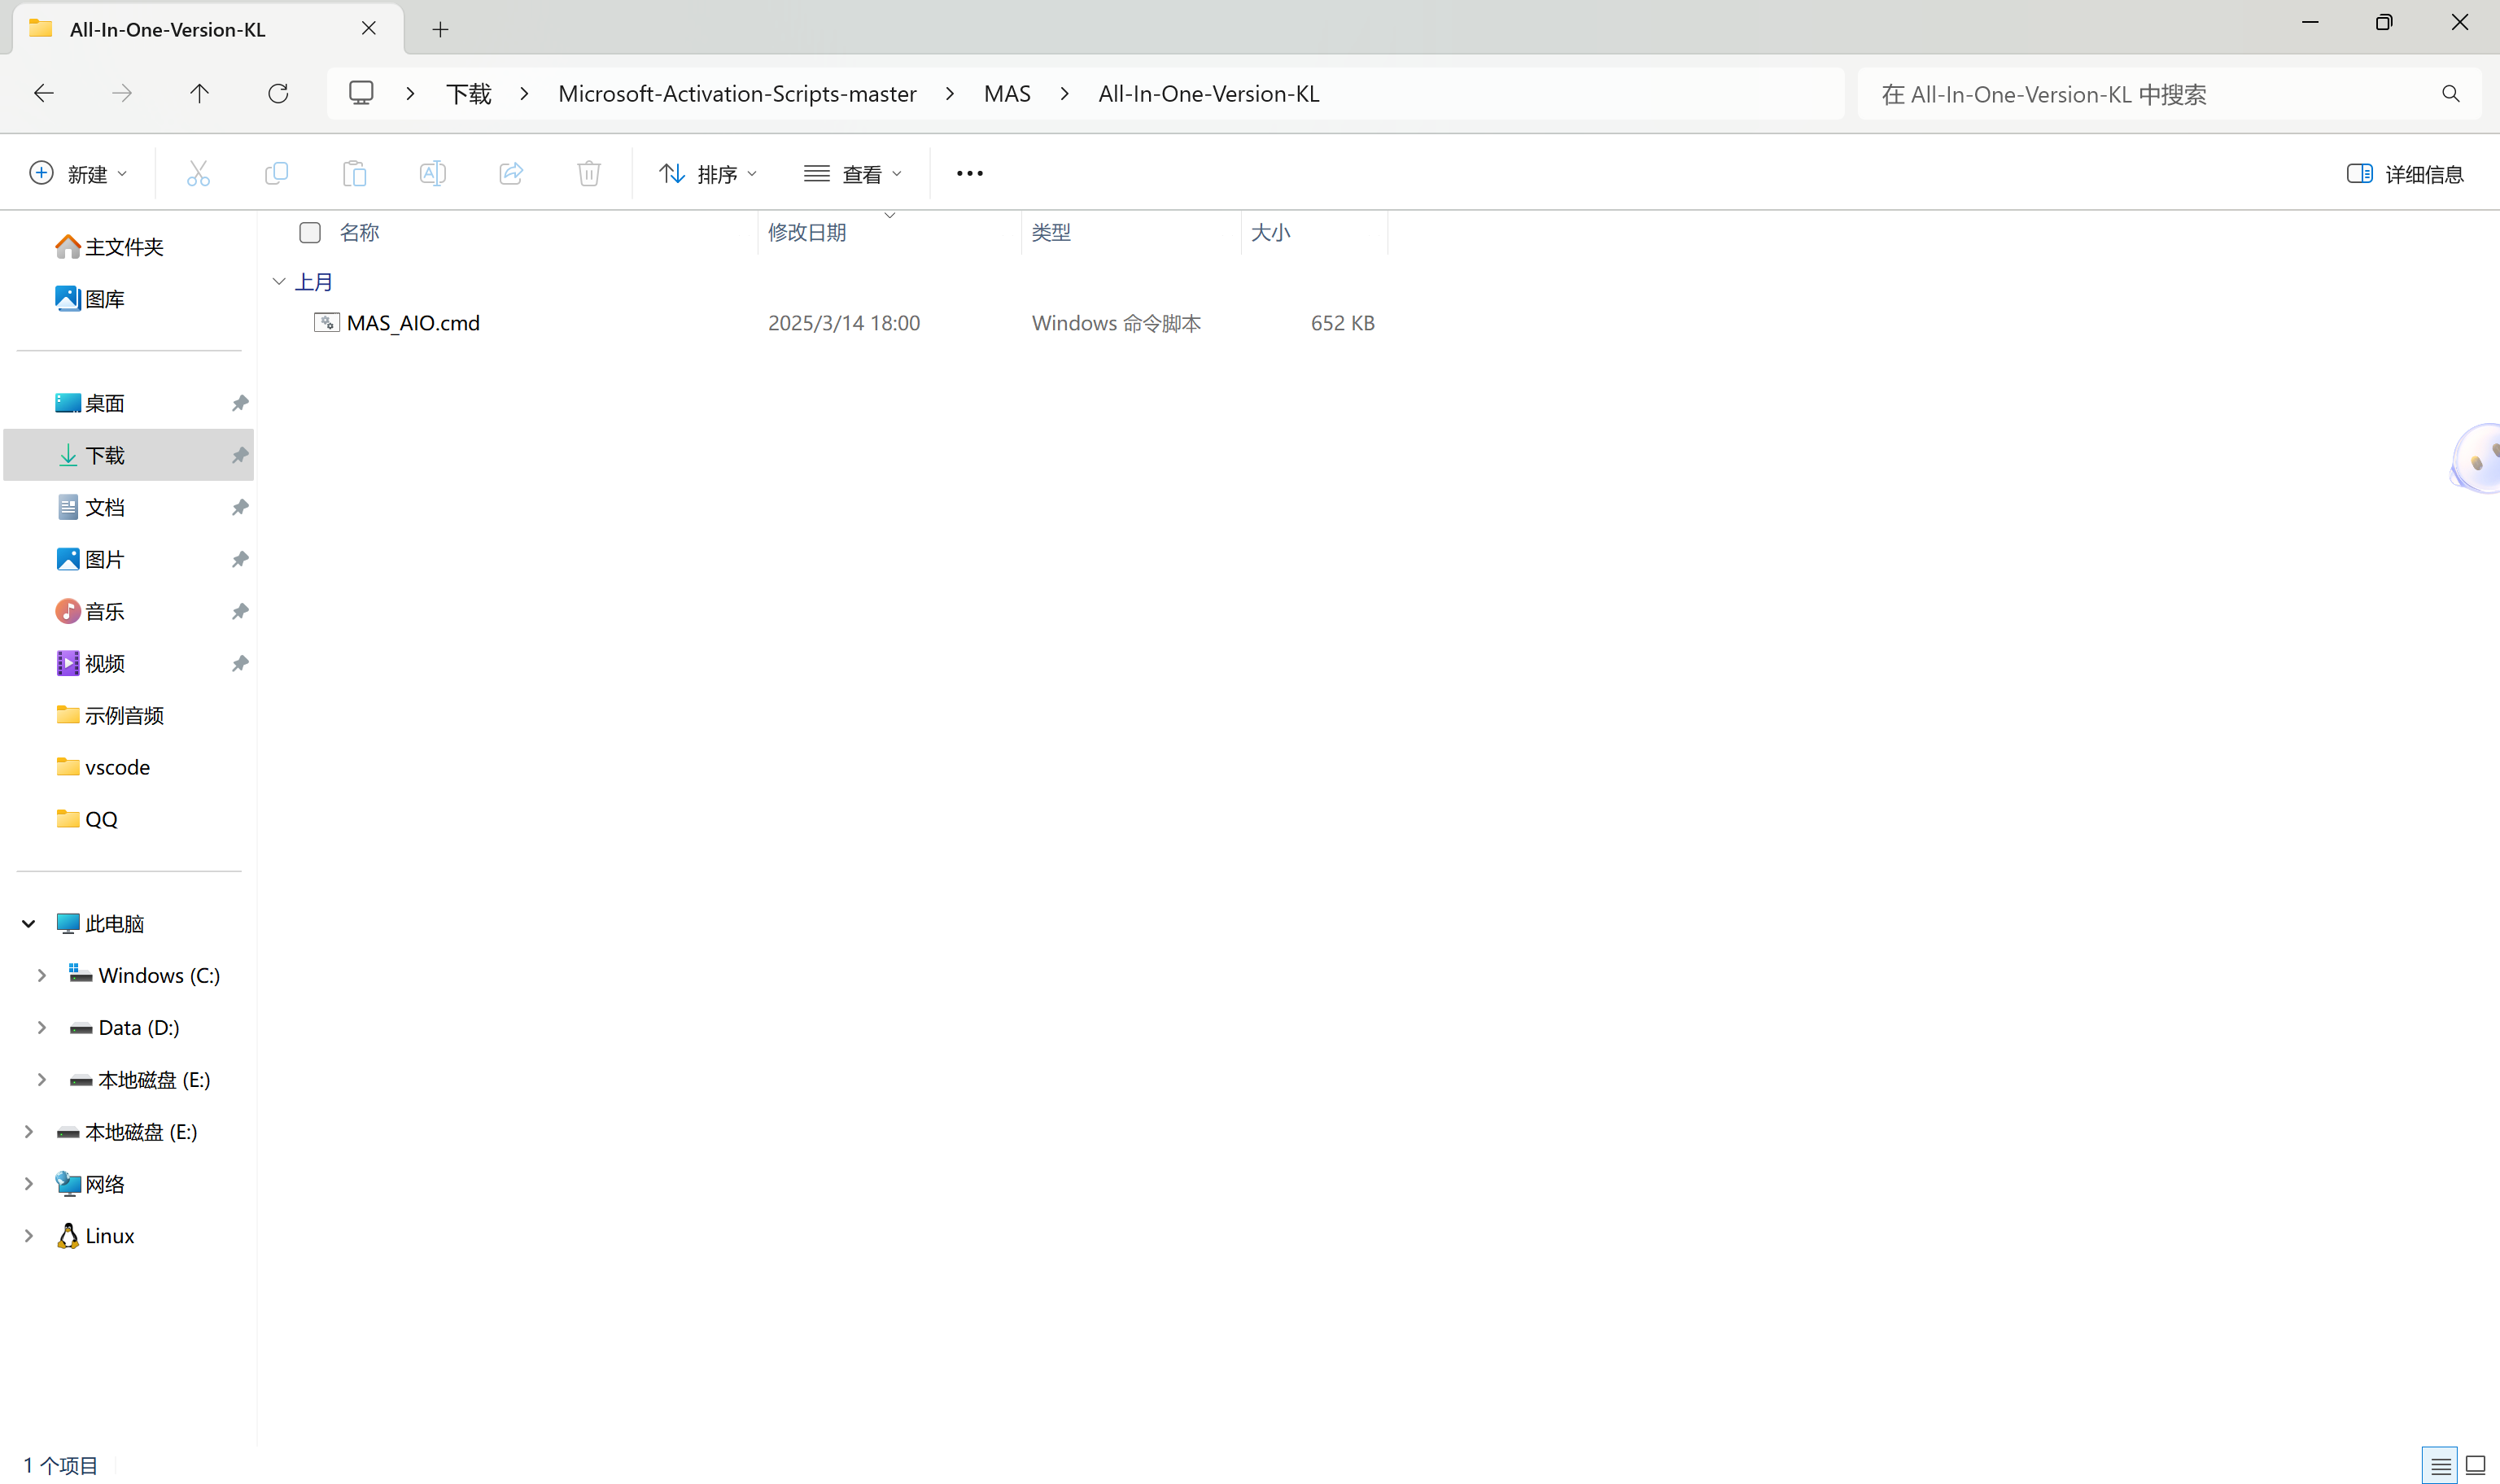
Task: Open the QQ folder in sidebar
Action: [87, 819]
